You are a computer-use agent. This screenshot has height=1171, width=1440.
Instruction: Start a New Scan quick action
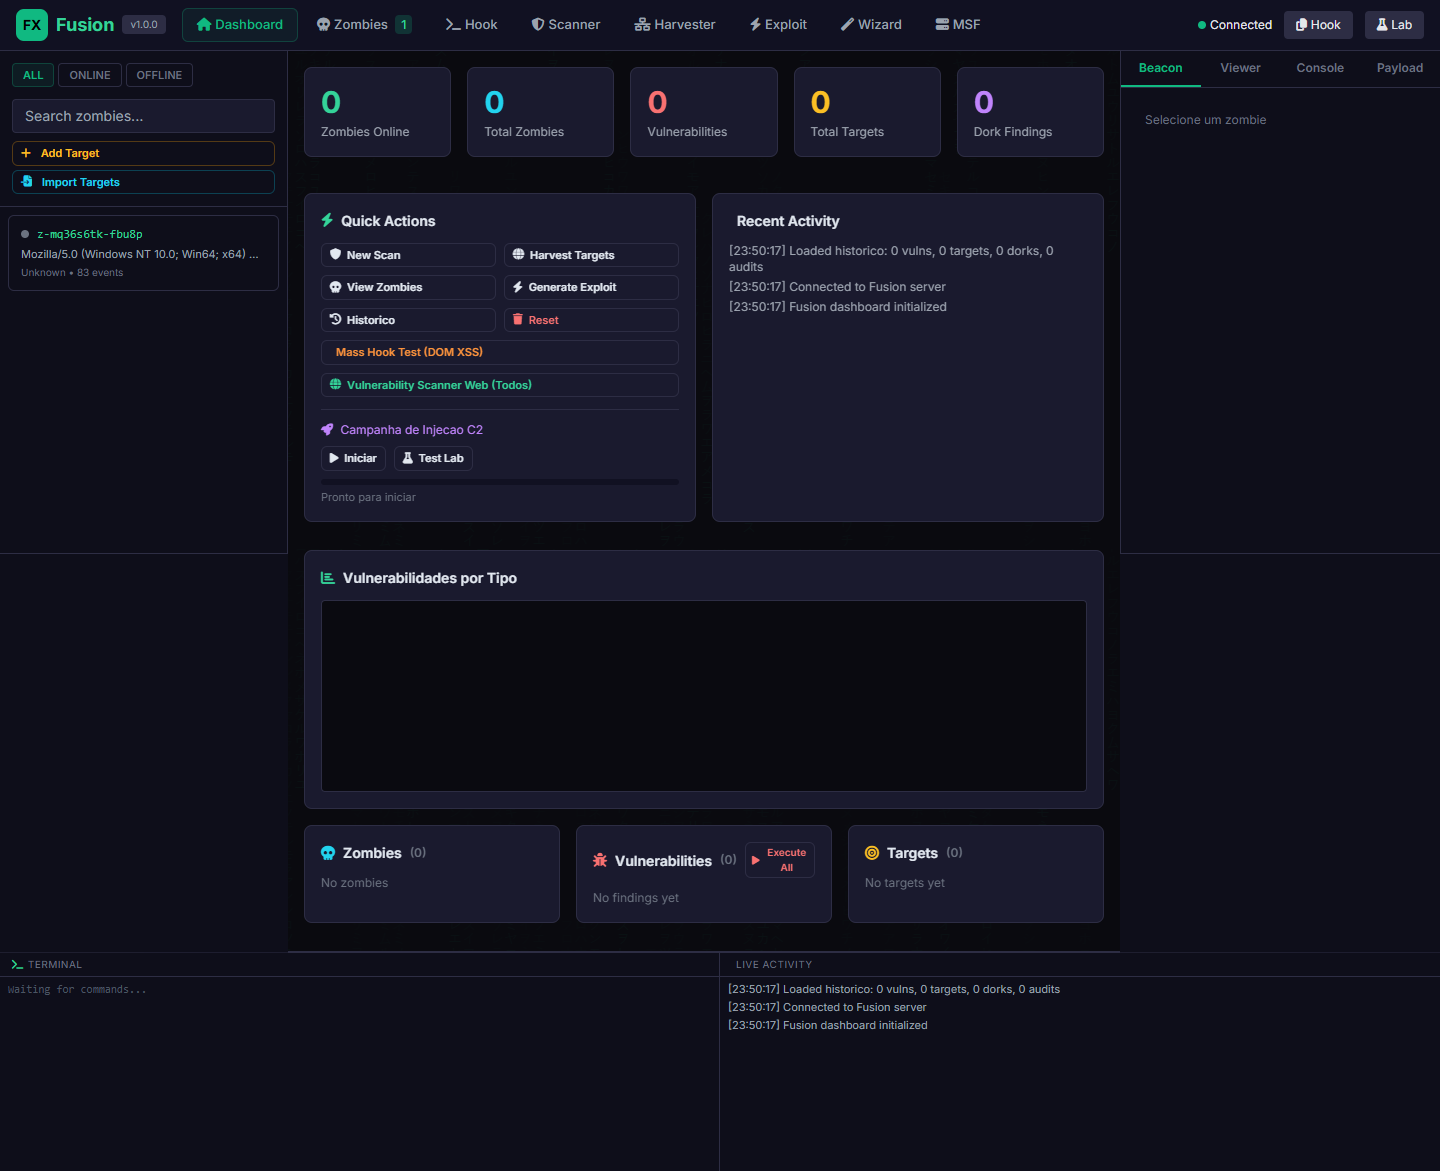click(x=408, y=255)
